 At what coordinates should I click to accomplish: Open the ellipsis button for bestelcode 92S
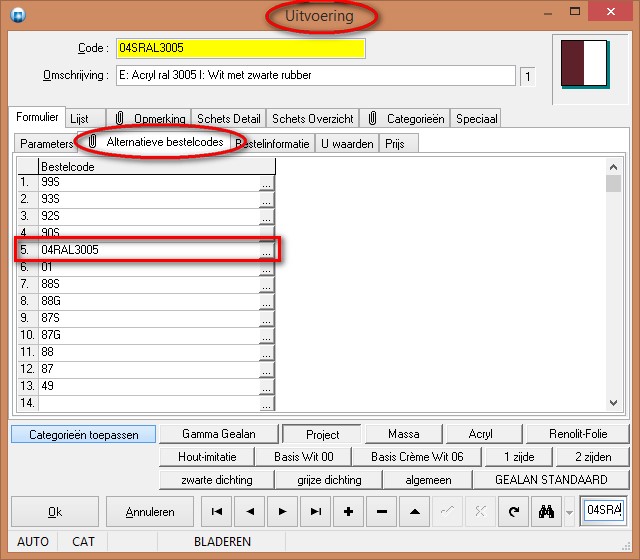click(x=267, y=218)
